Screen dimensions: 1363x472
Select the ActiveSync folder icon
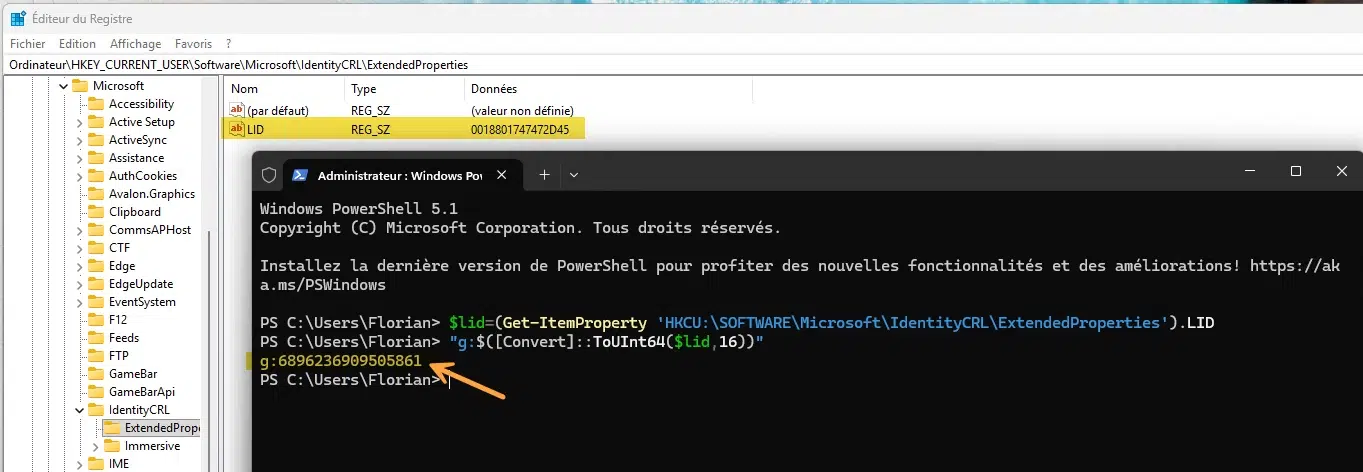click(96, 140)
